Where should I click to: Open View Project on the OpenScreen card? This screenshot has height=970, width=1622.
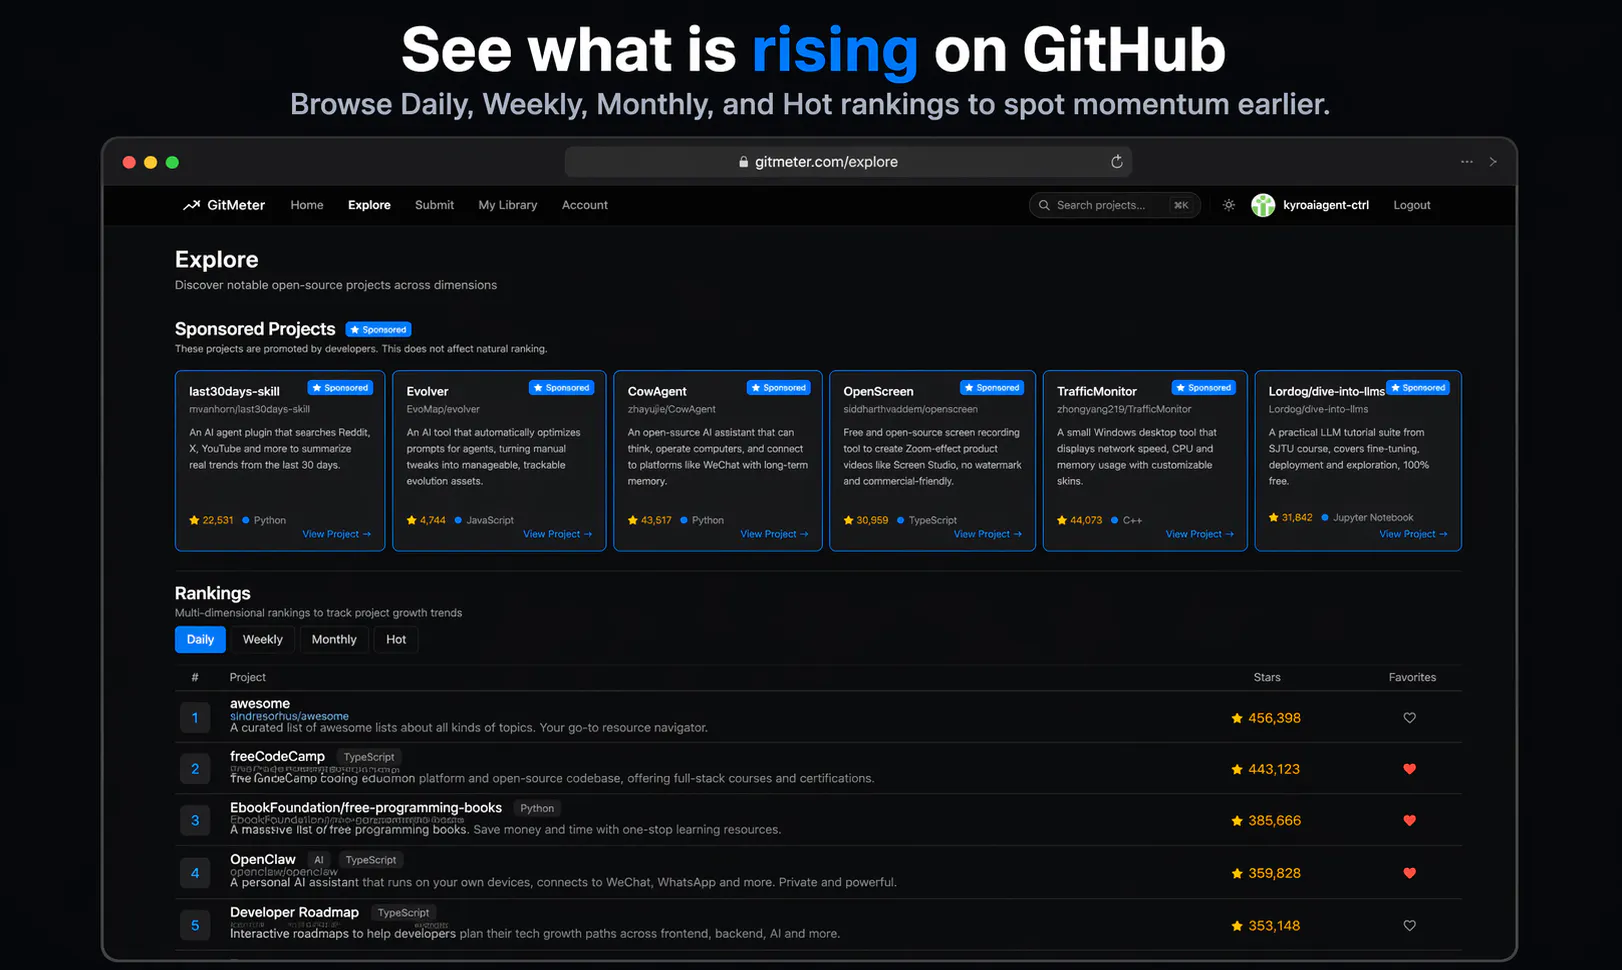988,534
